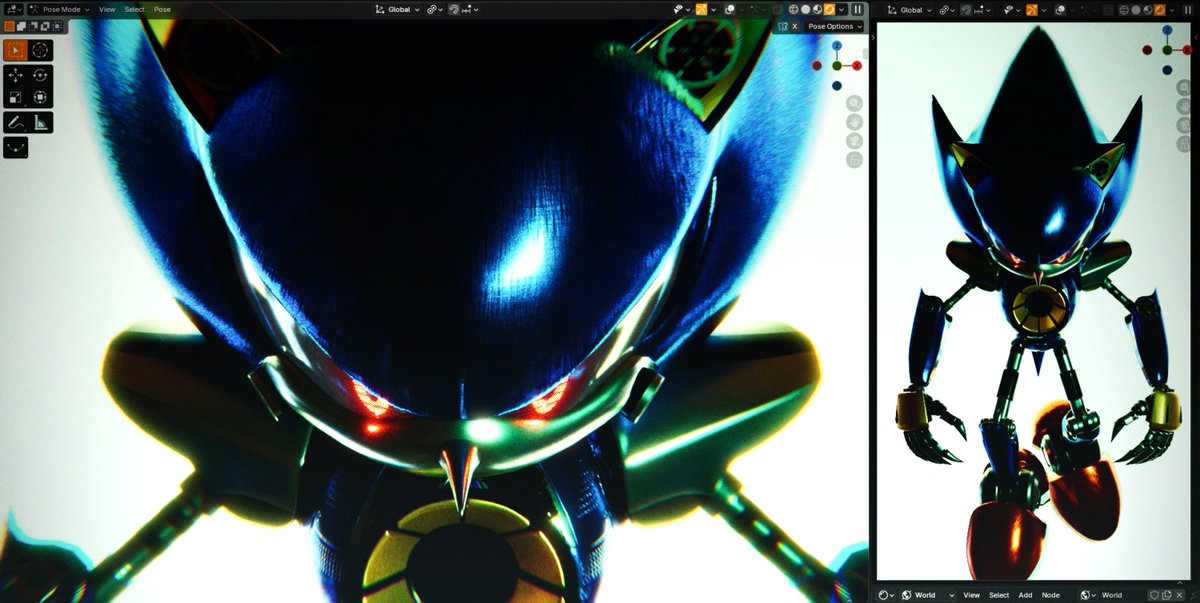Image resolution: width=1200 pixels, height=603 pixels.
Task: Toggle camera view in right viewport
Action: coord(1184,126)
